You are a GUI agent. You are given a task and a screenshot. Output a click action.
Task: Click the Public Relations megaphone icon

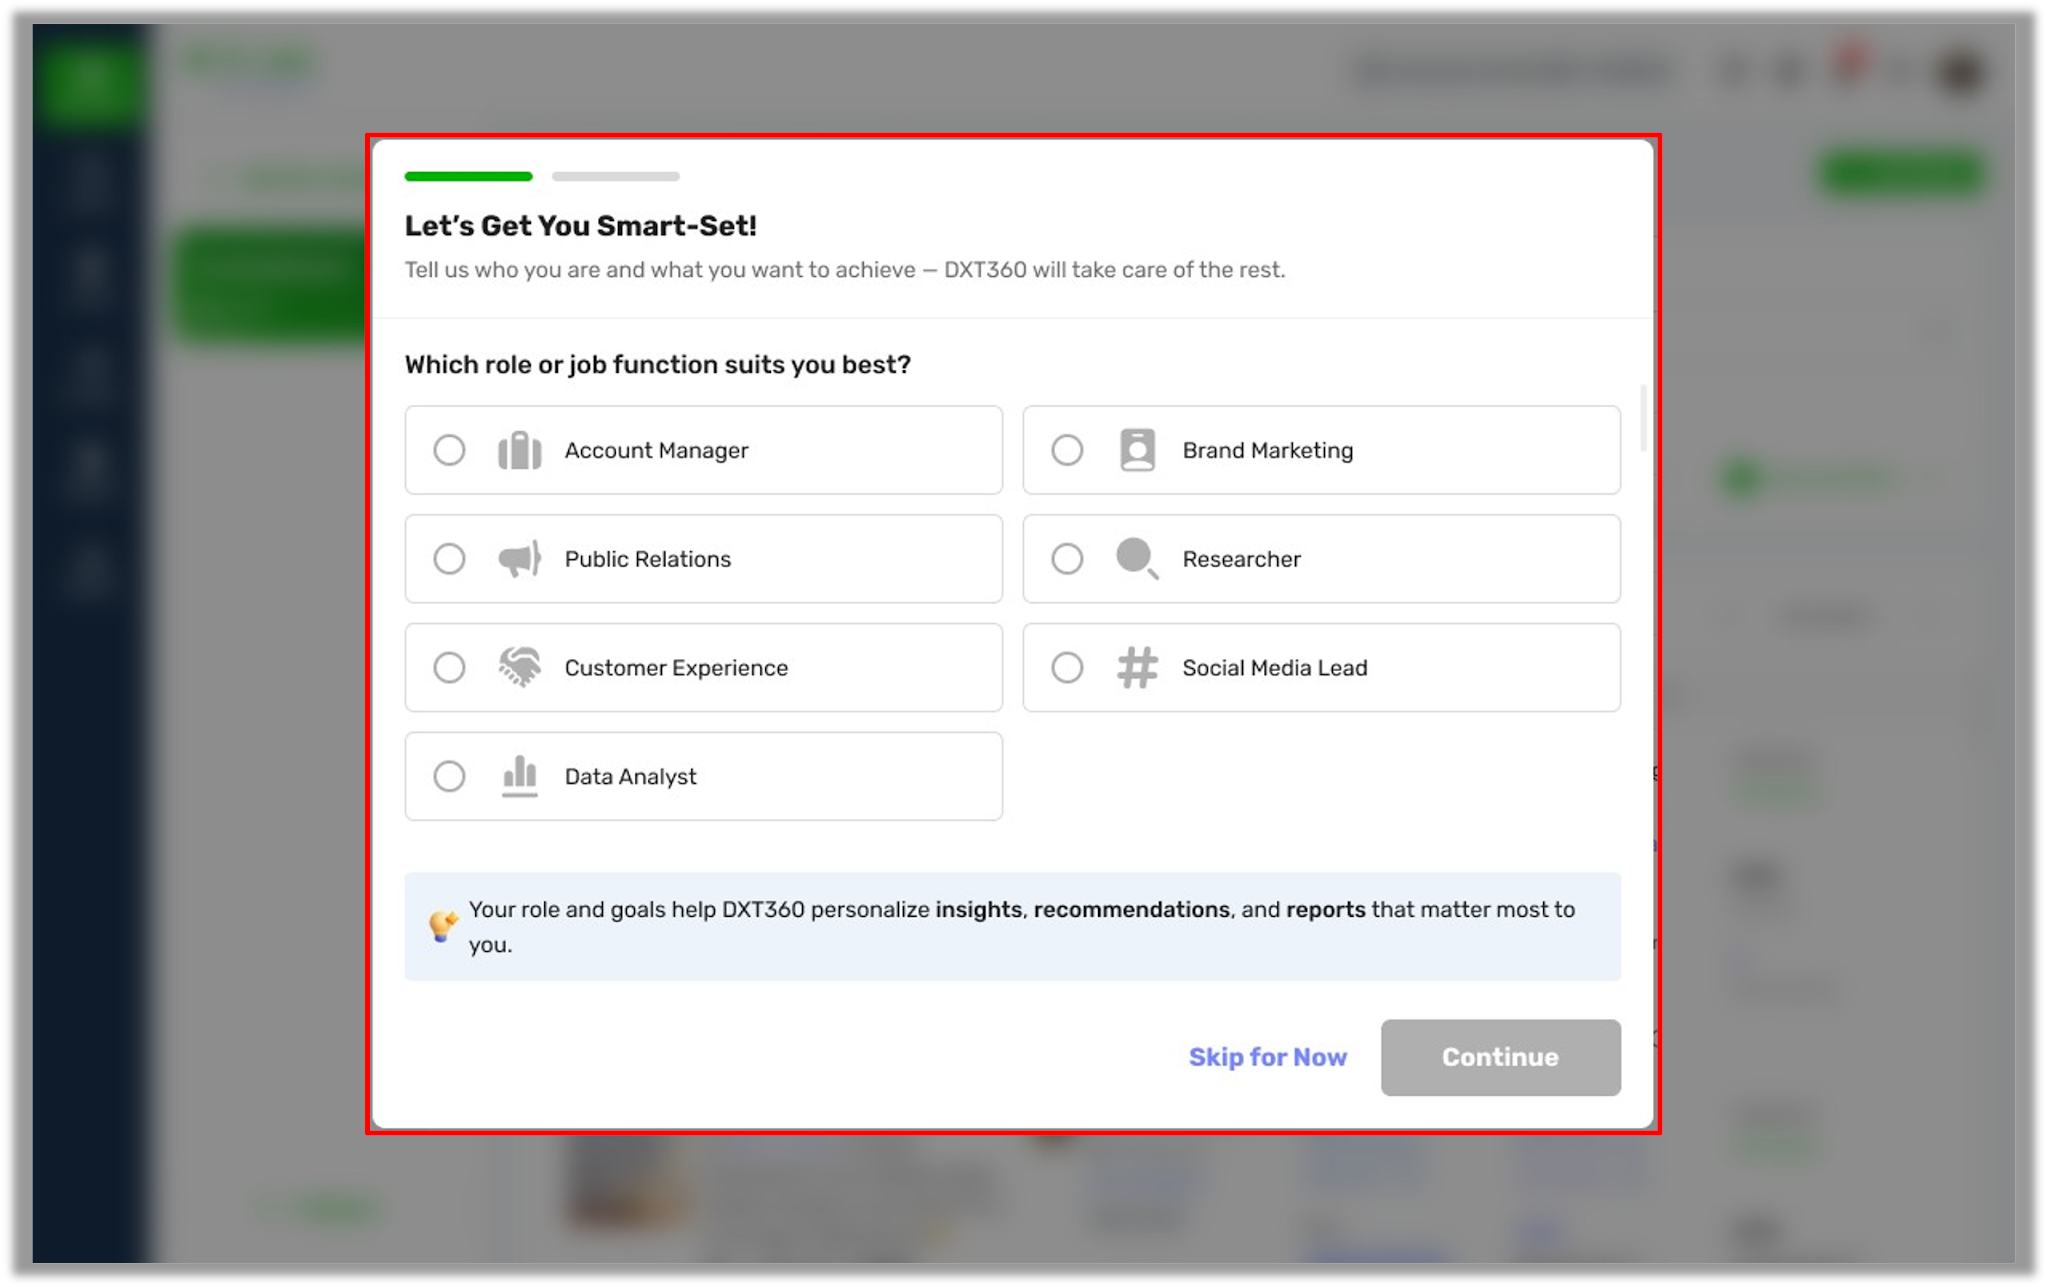click(519, 559)
